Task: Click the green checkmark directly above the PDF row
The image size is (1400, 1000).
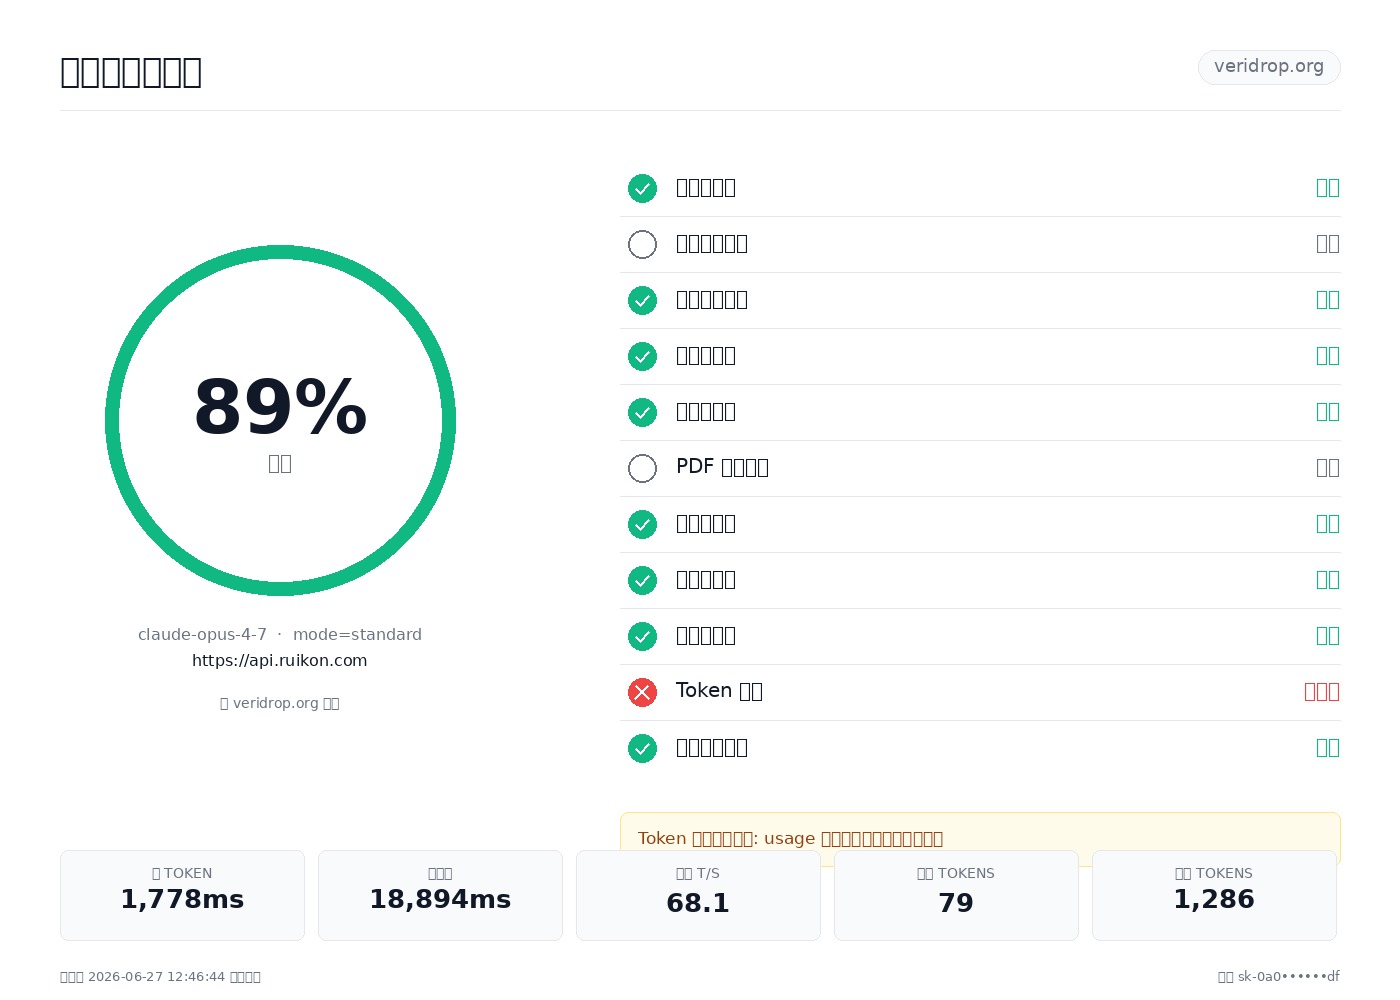Action: 642,412
